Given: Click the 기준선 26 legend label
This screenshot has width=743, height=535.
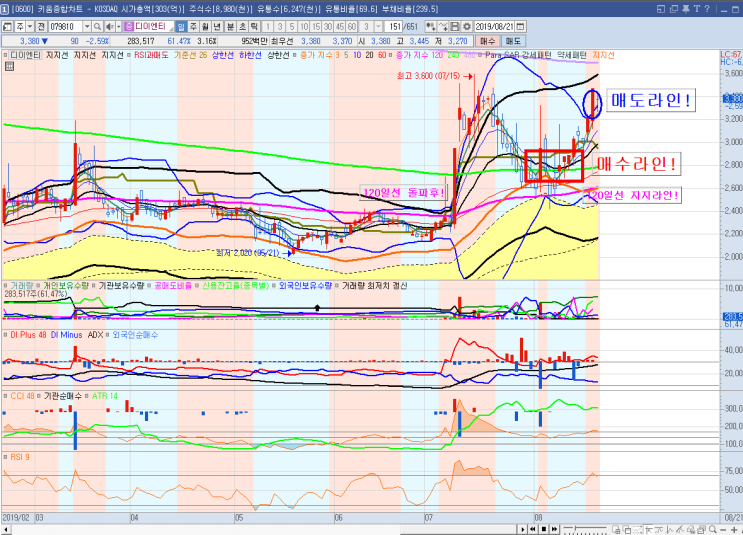Looking at the screenshot, I should point(190,55).
